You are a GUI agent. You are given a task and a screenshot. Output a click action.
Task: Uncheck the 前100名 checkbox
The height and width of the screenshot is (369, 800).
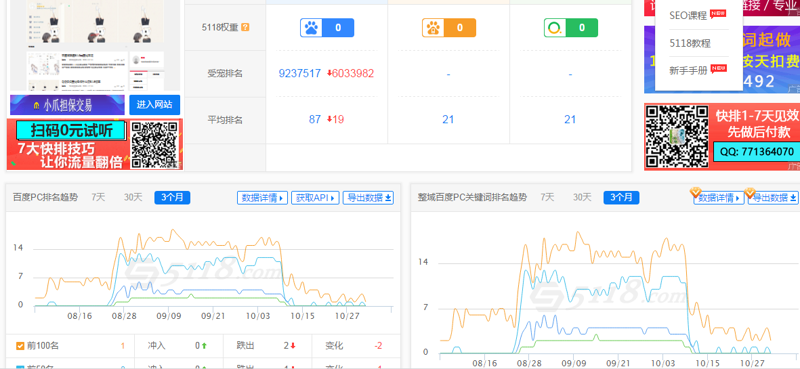click(20, 346)
